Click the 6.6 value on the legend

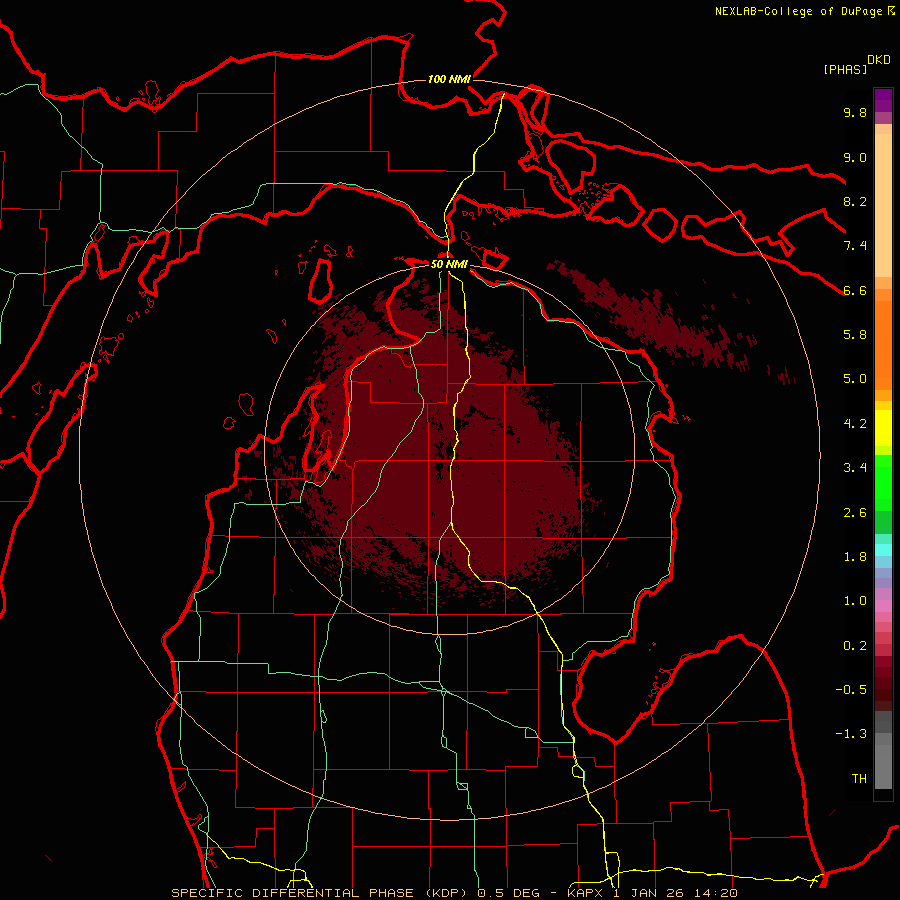(855, 290)
